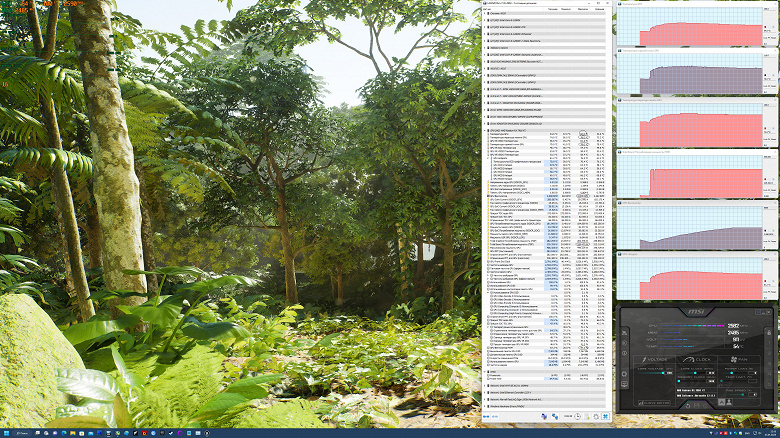Viewport: 780px width, 438px height.
Task: Click the Power Limit value input box
Action: (752, 373)
